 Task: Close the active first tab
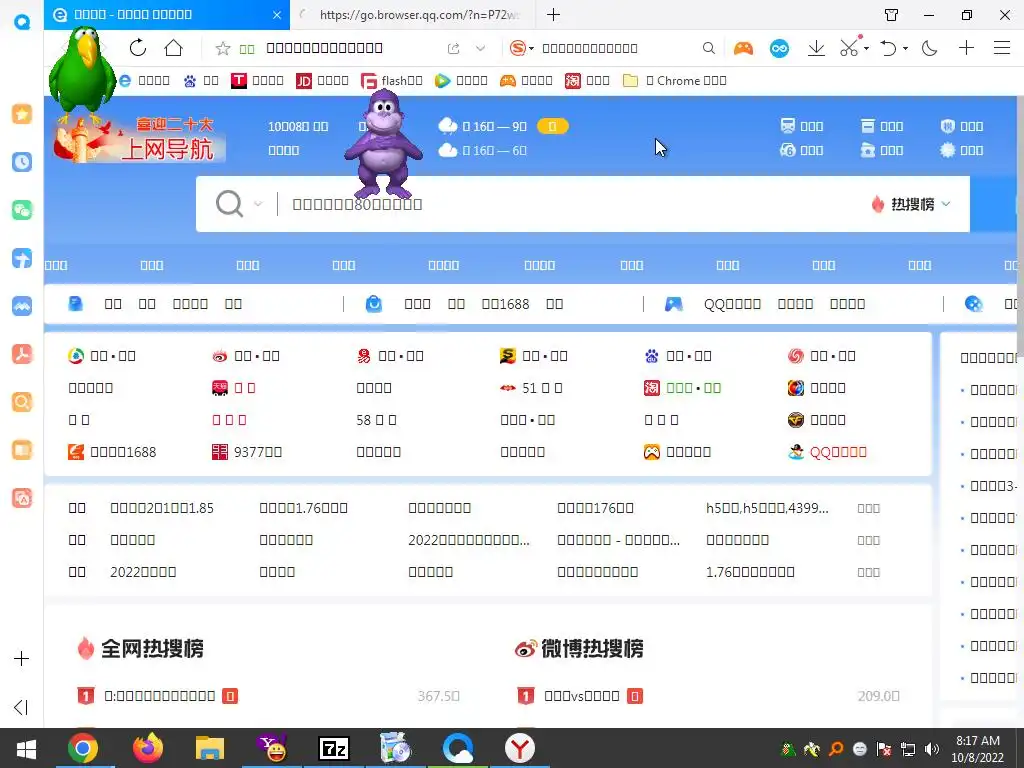pyautogui.click(x=277, y=15)
